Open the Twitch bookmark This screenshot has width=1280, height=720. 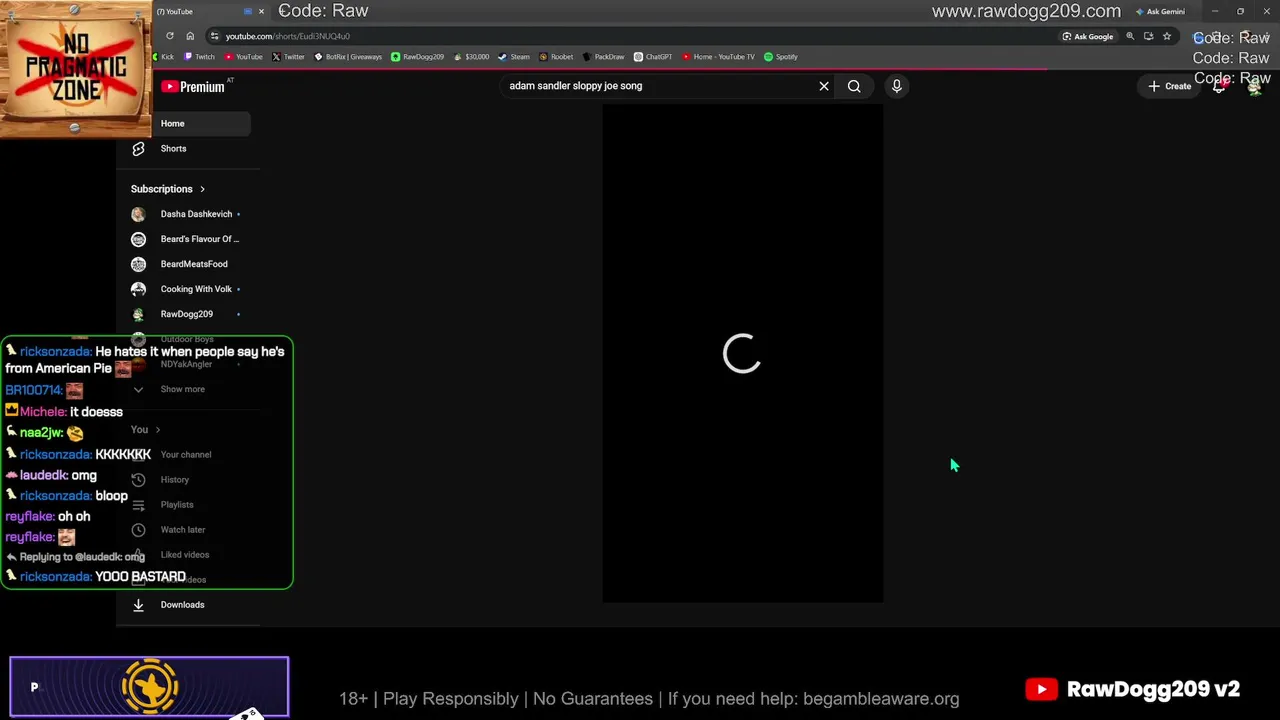click(198, 57)
